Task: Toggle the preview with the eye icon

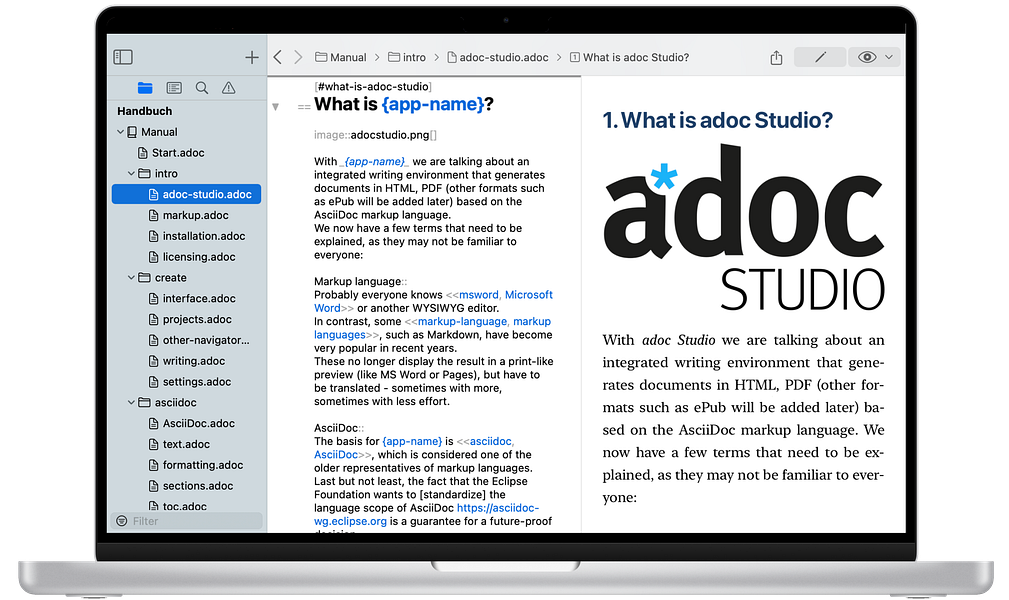Action: pos(866,57)
